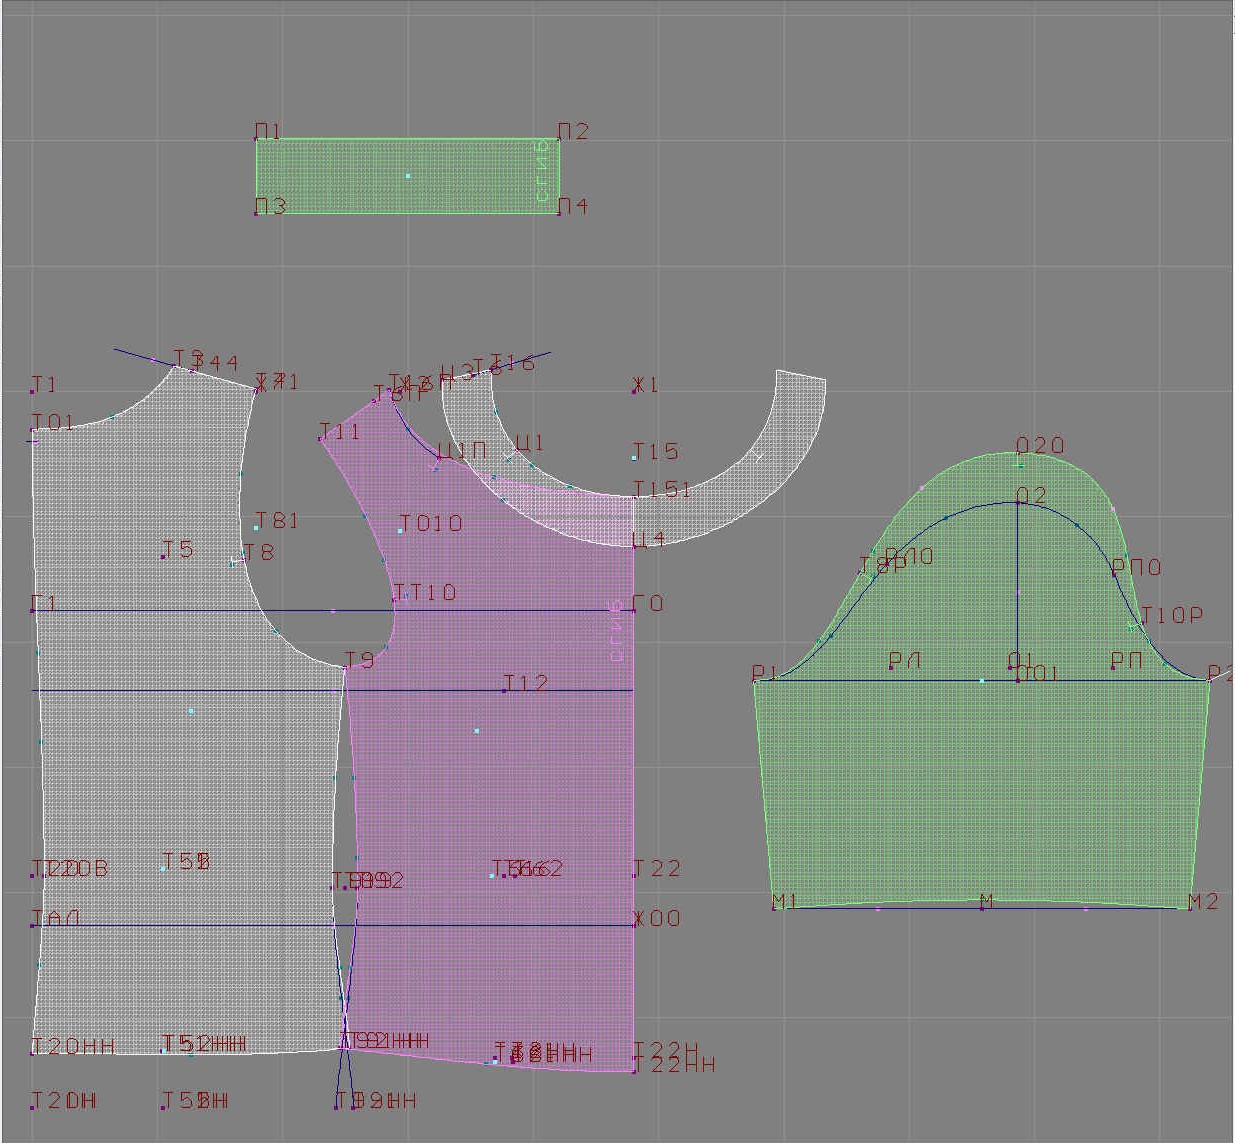Click the X00 point on the waistline
Image resolution: width=1235 pixels, height=1143 pixels.
(x=635, y=925)
